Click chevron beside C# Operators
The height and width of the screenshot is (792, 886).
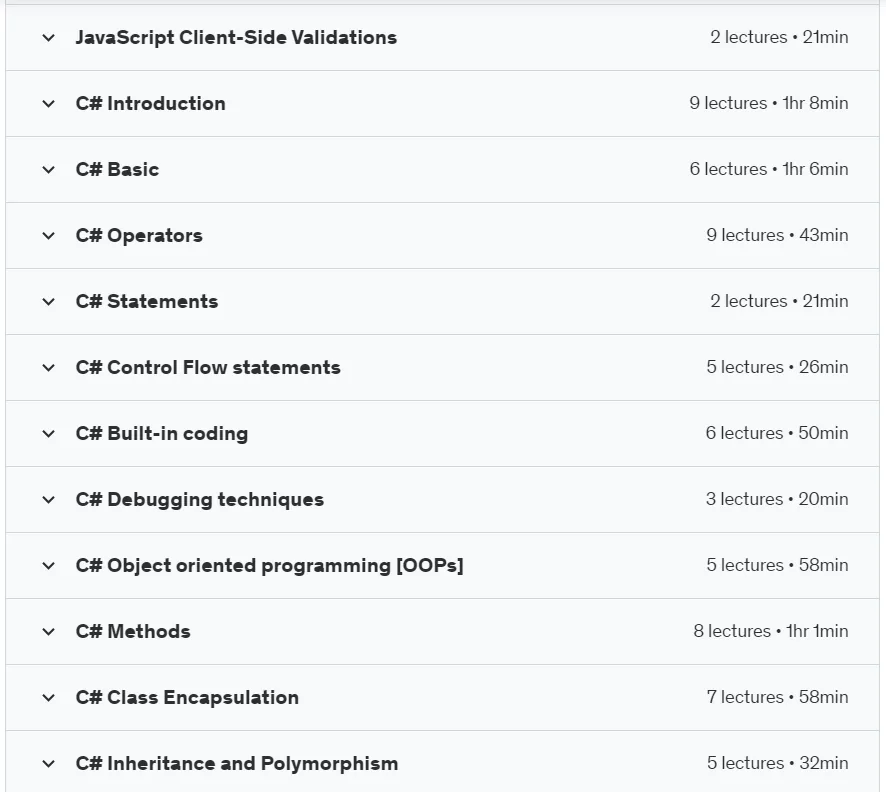click(49, 236)
